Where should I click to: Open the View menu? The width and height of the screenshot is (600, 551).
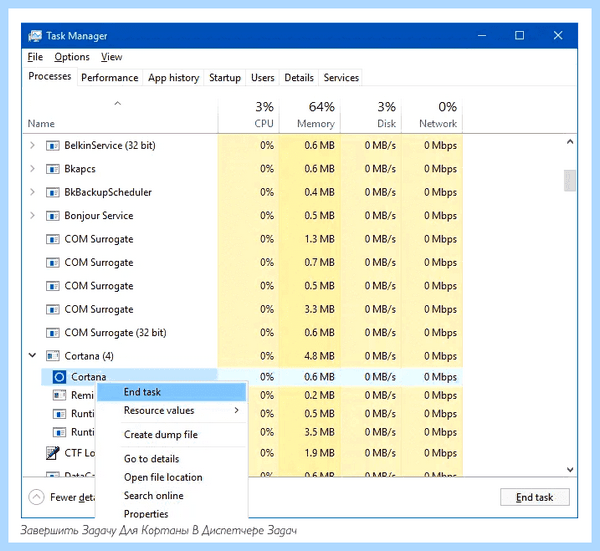(111, 57)
